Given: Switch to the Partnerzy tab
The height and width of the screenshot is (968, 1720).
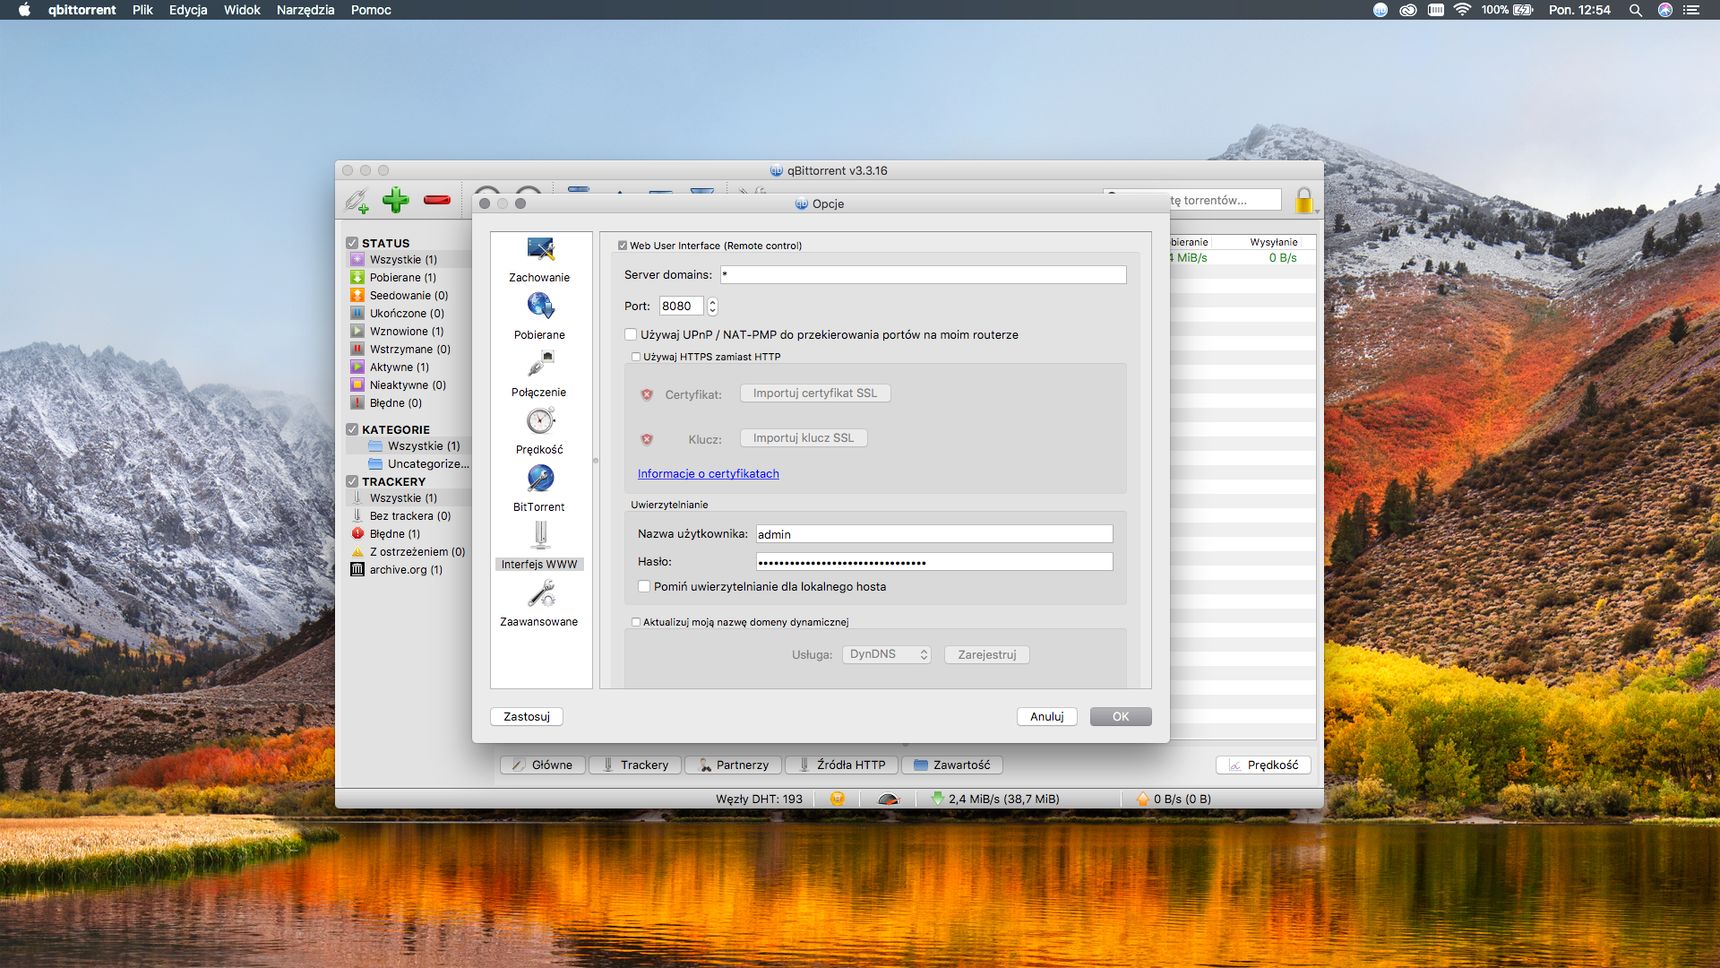Looking at the screenshot, I should click(x=734, y=765).
